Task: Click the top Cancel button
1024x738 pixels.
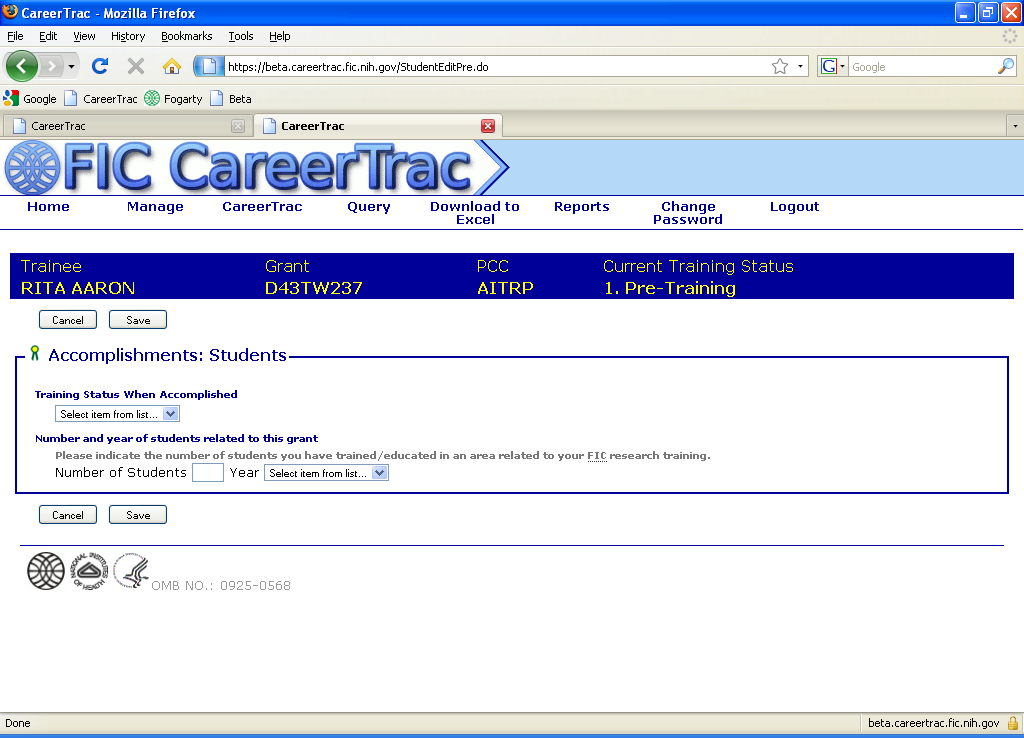Action: pos(68,320)
